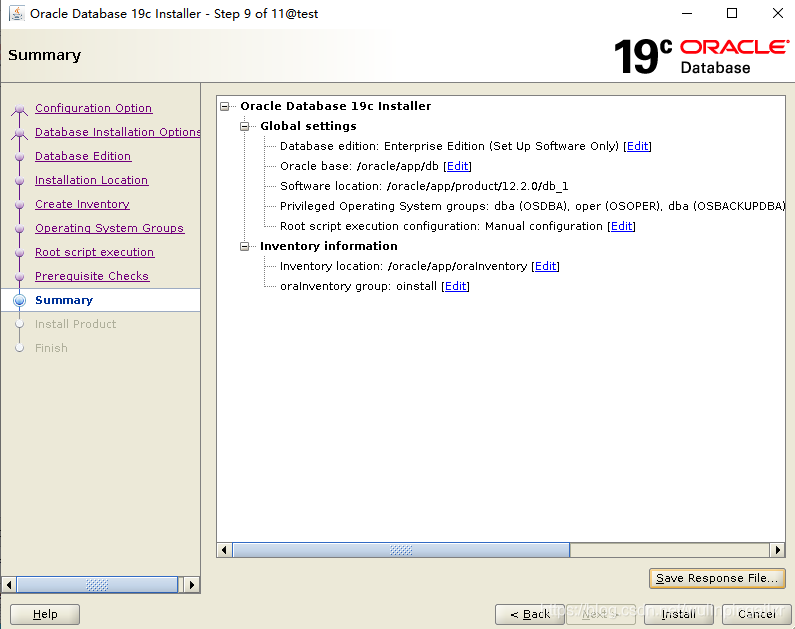
Task: Click the Configuration Option step marker icon
Action: (x=19, y=108)
